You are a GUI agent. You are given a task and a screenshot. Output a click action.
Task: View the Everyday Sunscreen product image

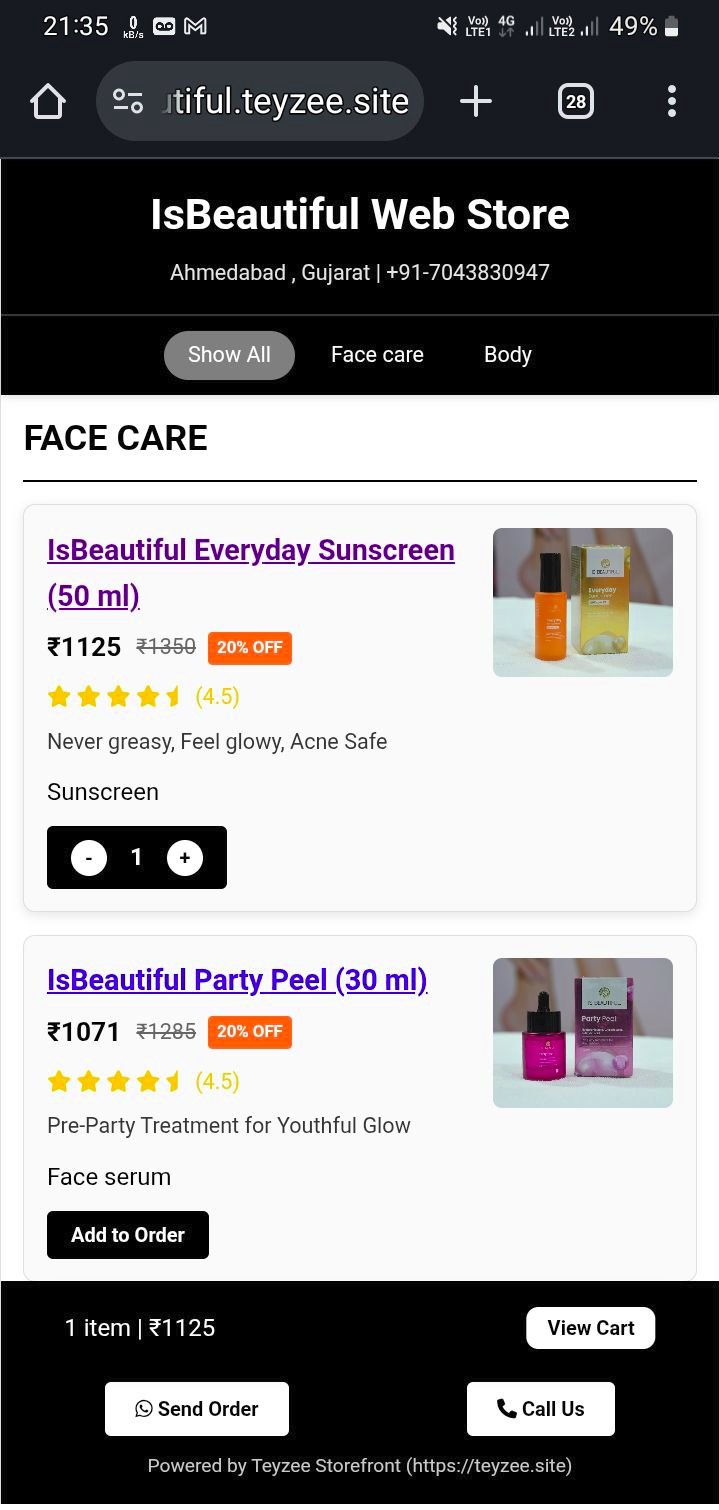(583, 602)
